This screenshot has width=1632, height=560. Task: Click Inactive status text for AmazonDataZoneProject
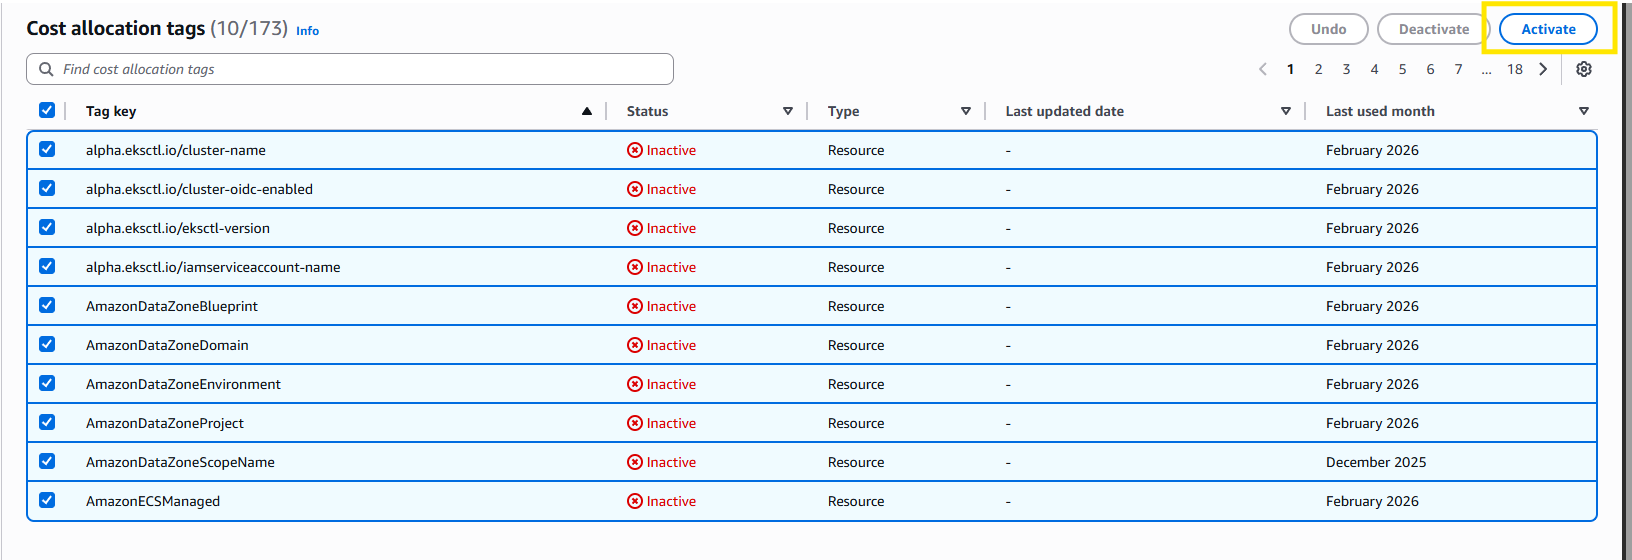click(671, 423)
